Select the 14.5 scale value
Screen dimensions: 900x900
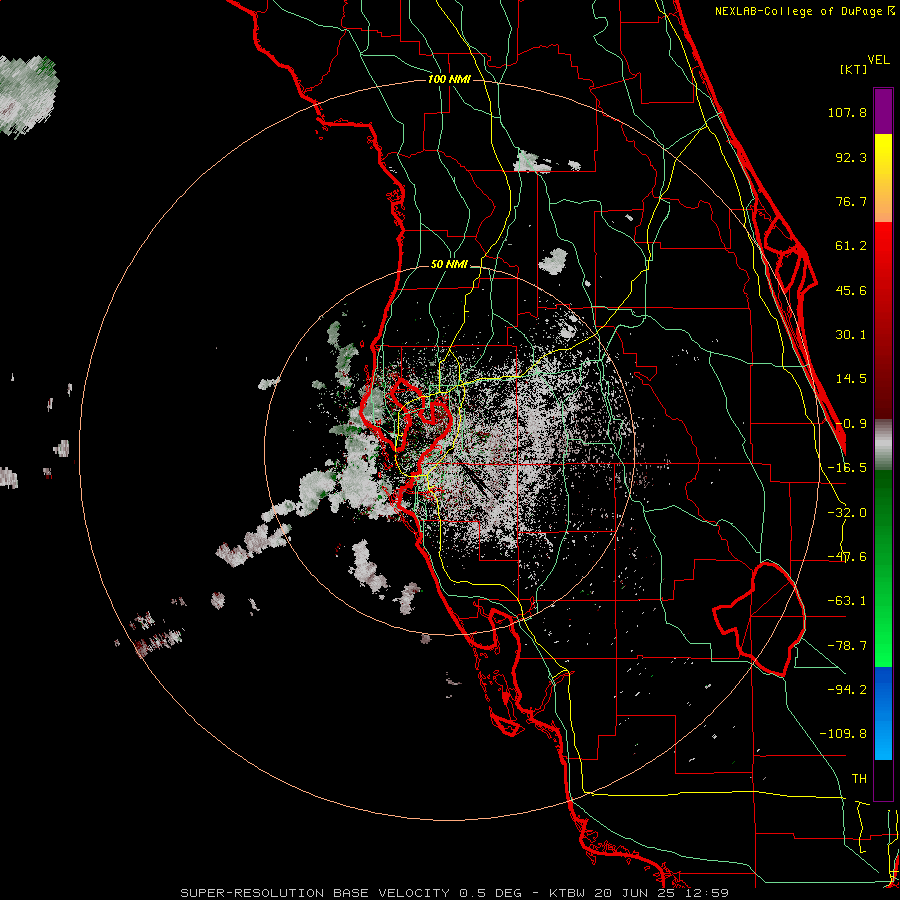851,379
